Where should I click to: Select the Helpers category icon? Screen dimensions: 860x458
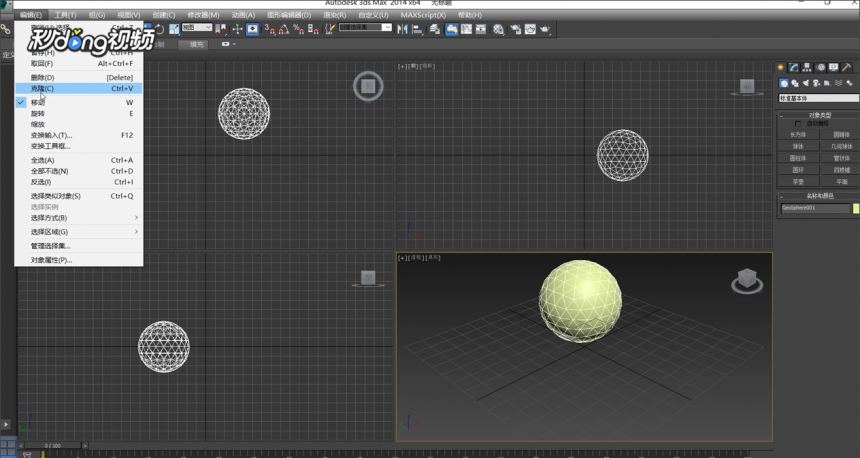click(827, 83)
